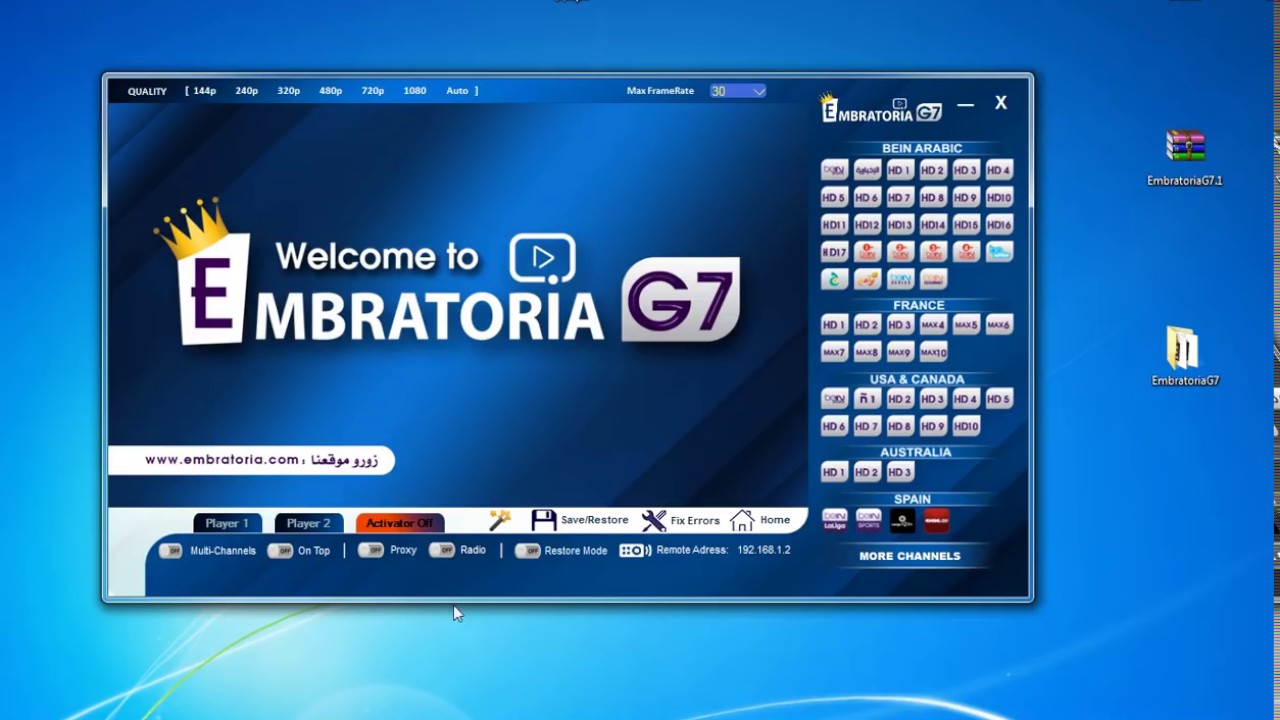Enable the Proxy switch

coord(371,550)
